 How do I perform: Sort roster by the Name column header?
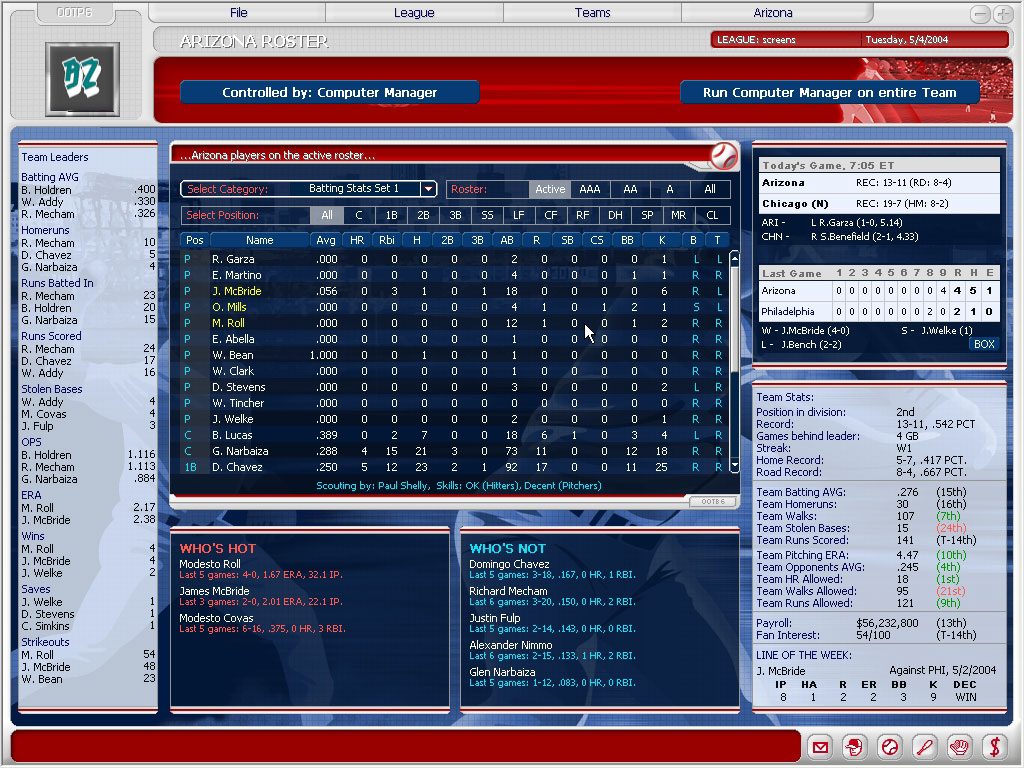[x=259, y=240]
